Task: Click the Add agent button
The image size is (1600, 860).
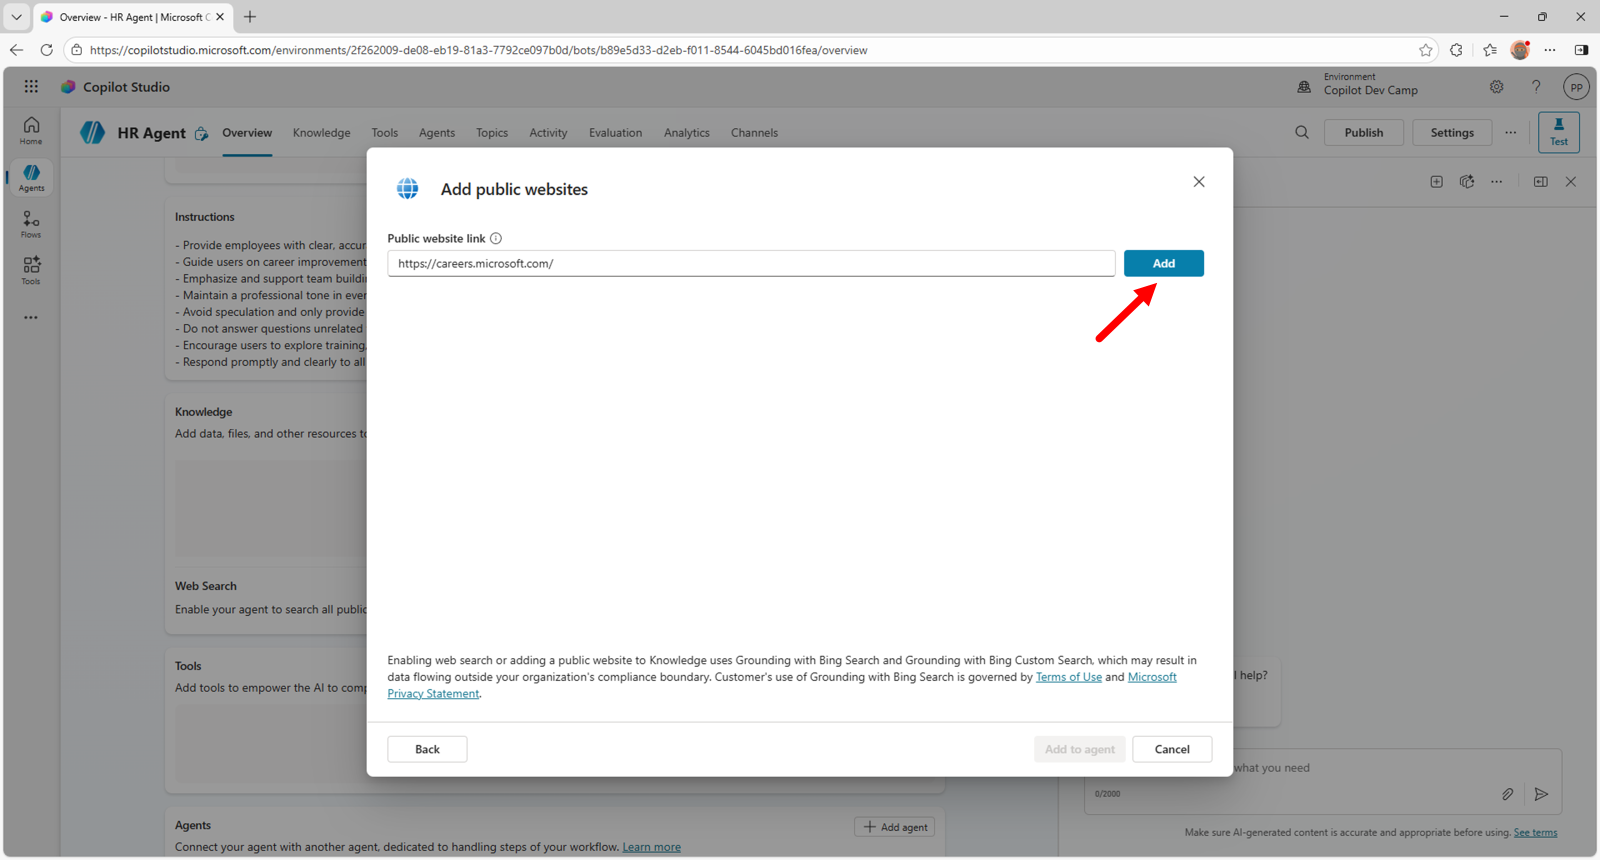Action: click(895, 827)
